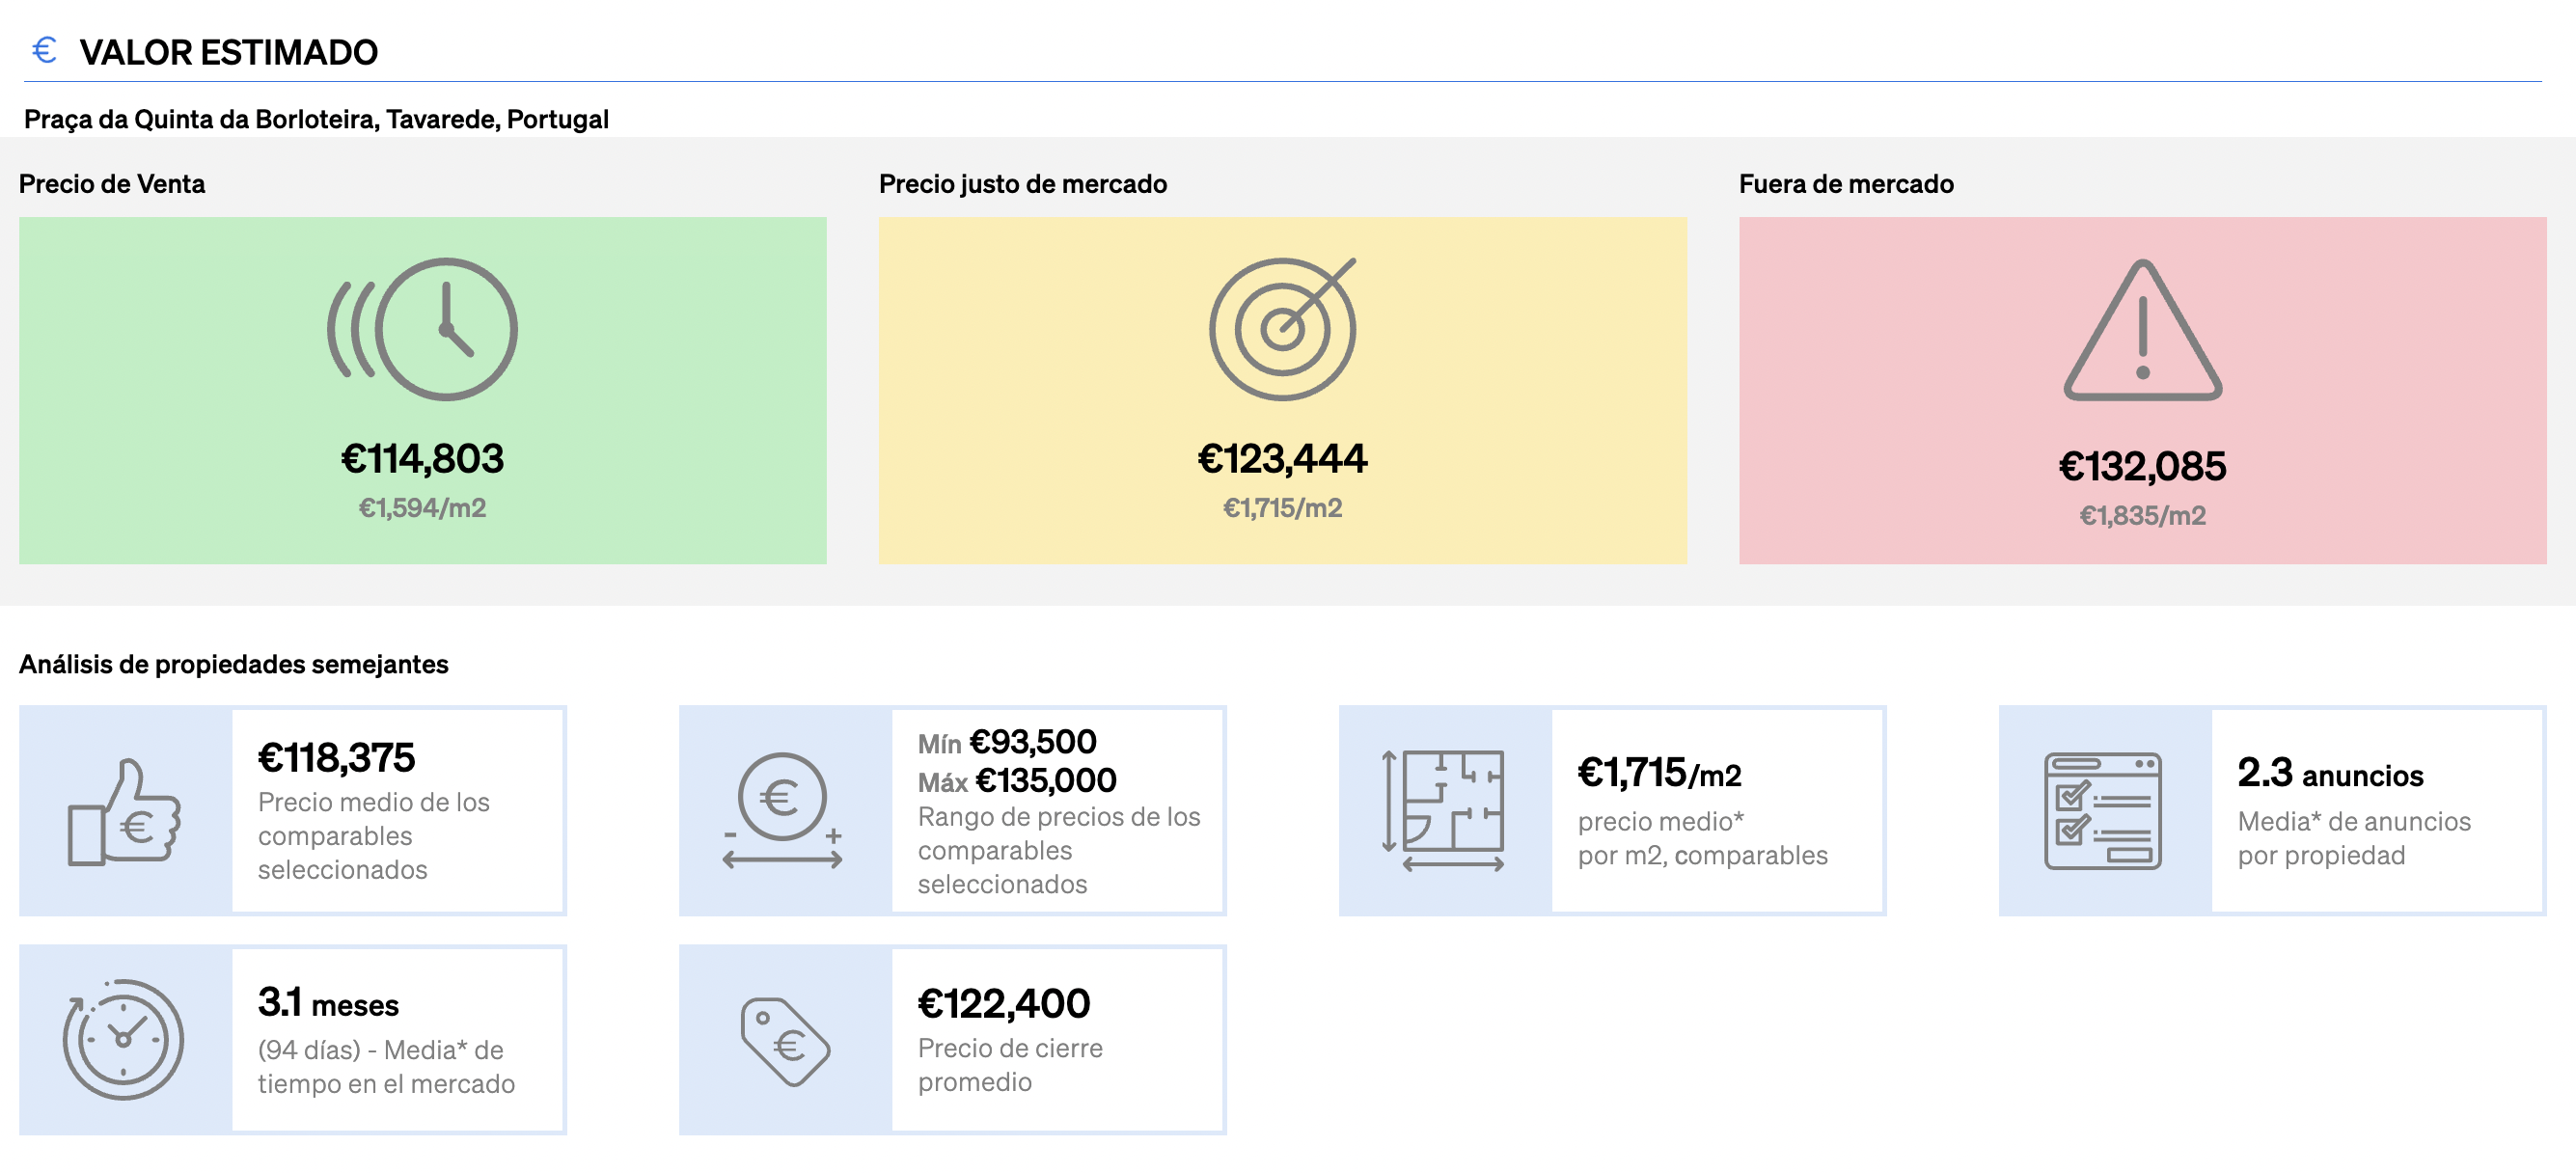Click the 2.3 anuncios value
2576x1173 pixels.
(x=2330, y=773)
